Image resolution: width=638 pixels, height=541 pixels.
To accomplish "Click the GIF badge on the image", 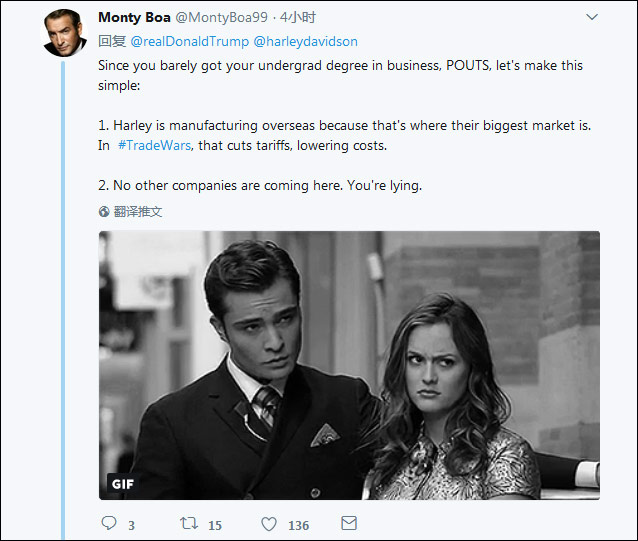I will coord(122,484).
